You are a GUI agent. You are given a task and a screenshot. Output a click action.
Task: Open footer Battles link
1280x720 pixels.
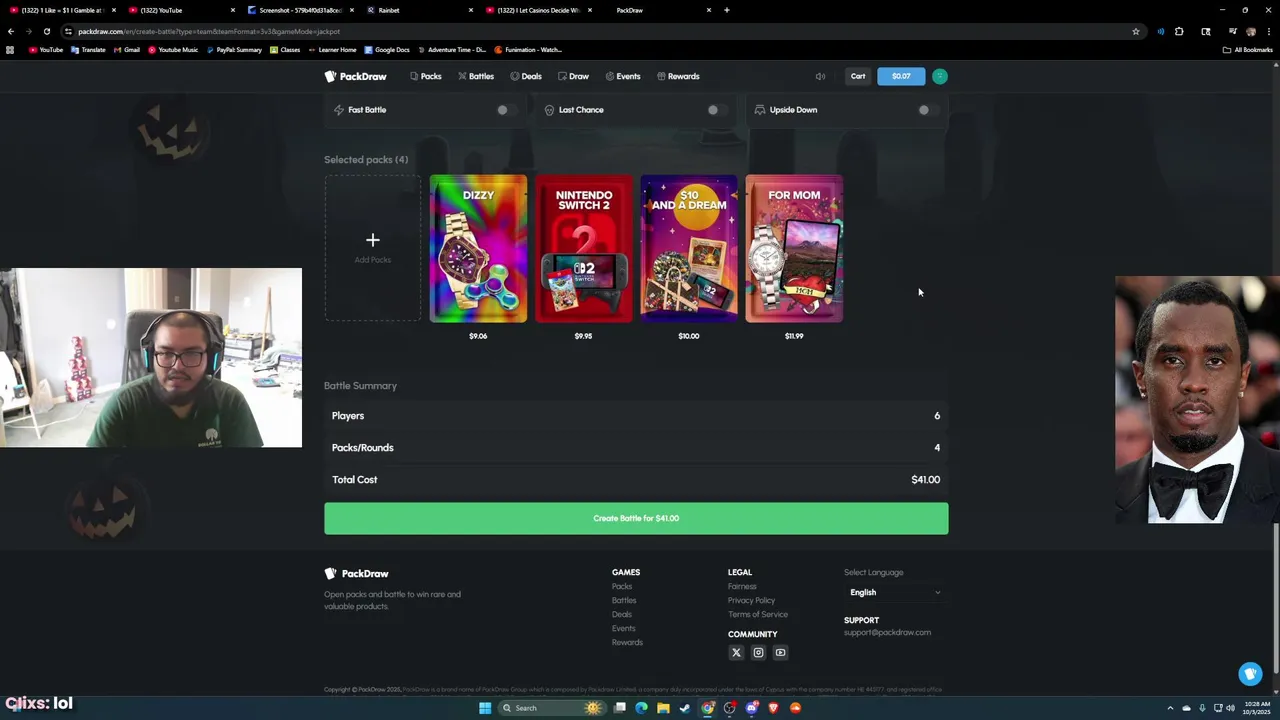coord(624,600)
